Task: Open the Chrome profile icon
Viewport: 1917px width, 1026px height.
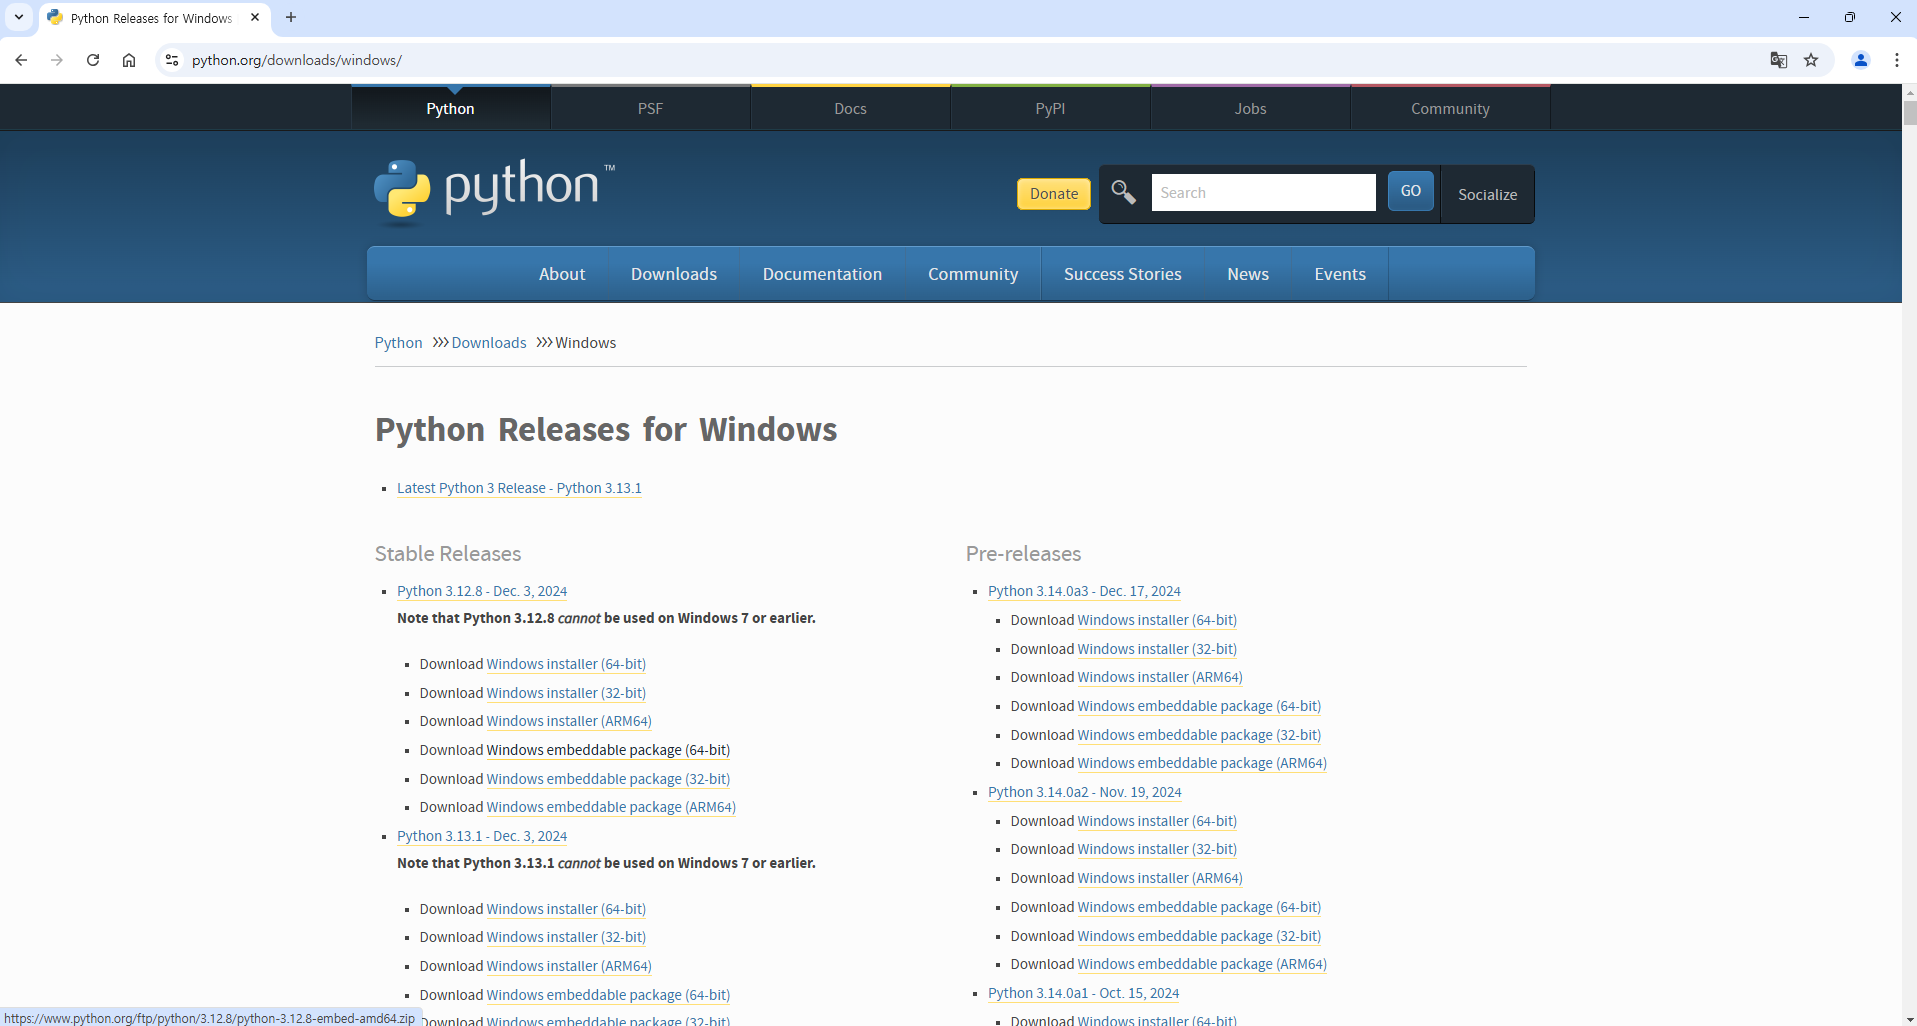Action: tap(1861, 60)
